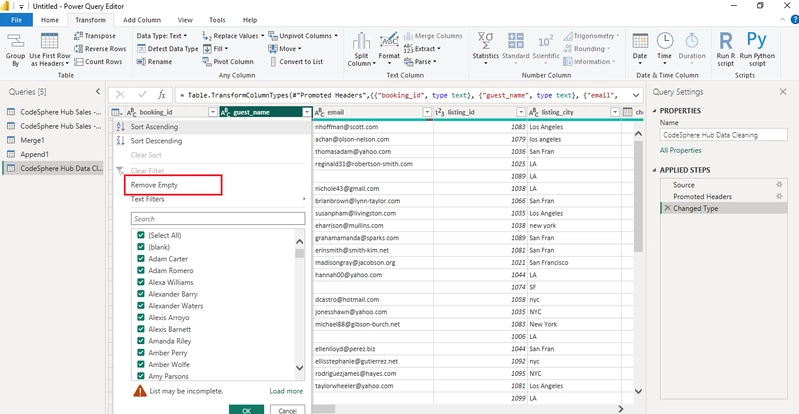This screenshot has height=414, width=799.
Task: Uncheck Alexa Williams checkbox
Action: coord(141,282)
